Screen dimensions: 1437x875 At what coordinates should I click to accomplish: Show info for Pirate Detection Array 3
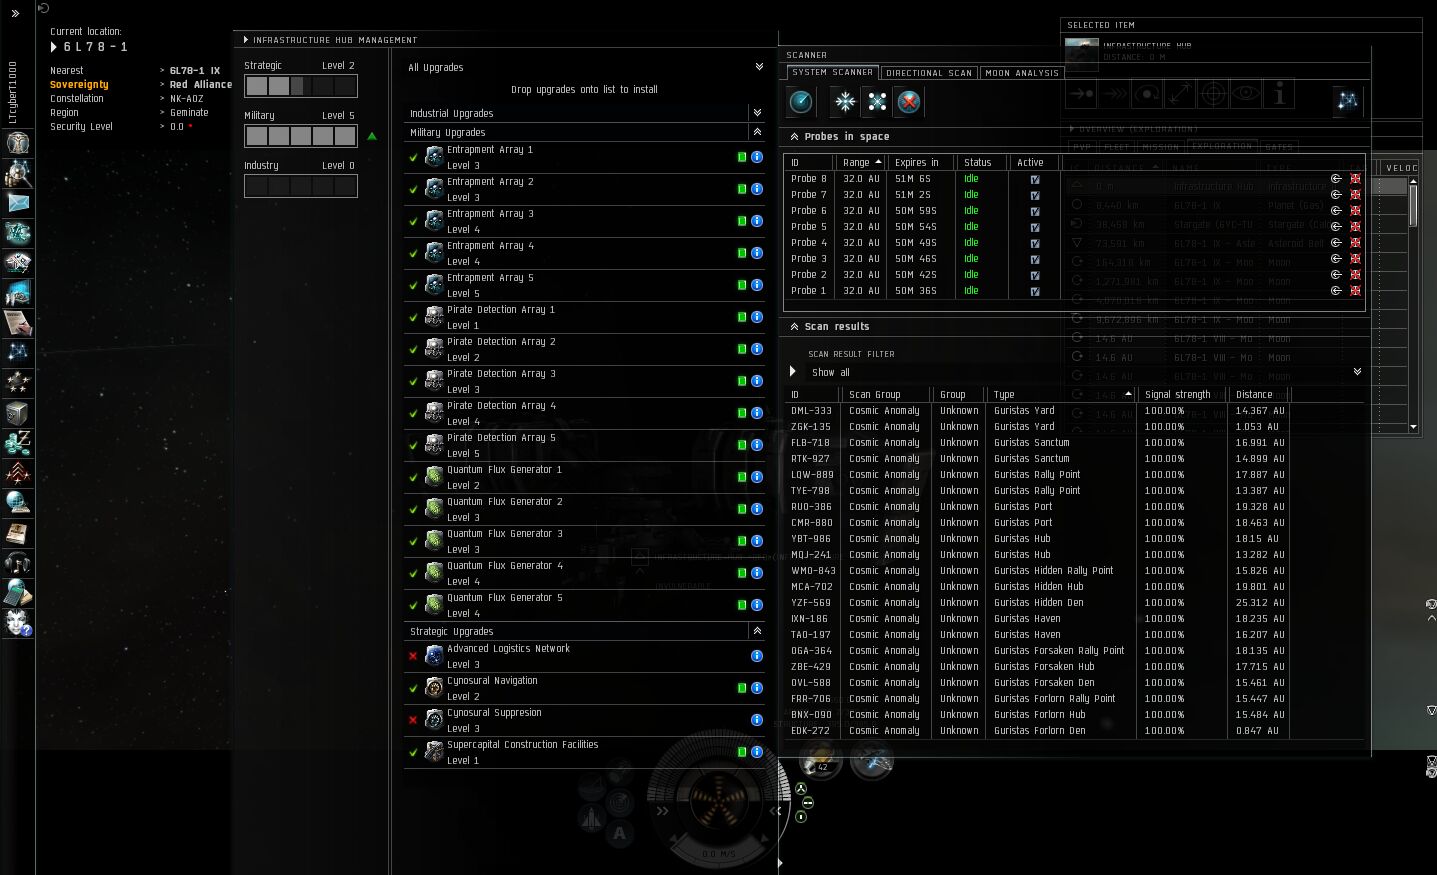757,381
